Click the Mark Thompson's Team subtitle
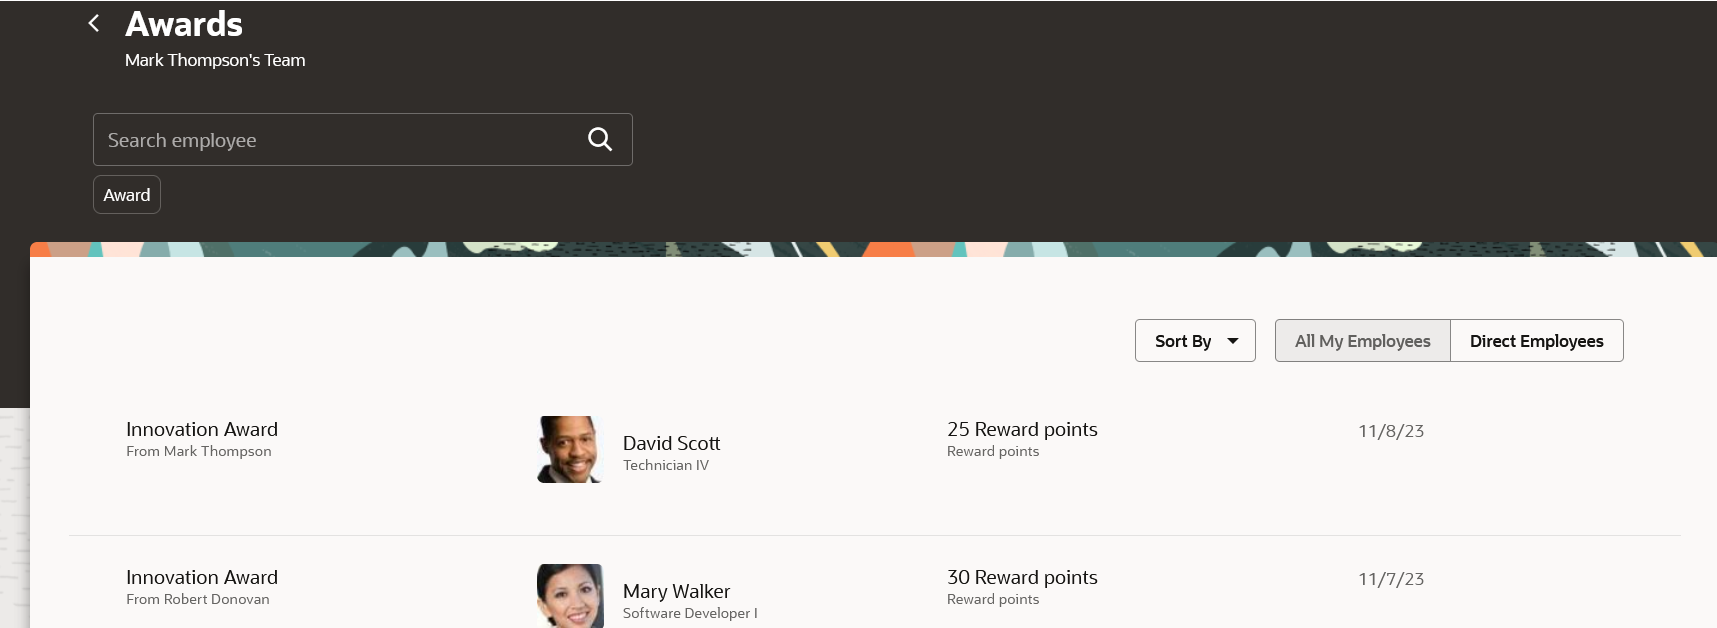The height and width of the screenshot is (628, 1717). tap(215, 60)
